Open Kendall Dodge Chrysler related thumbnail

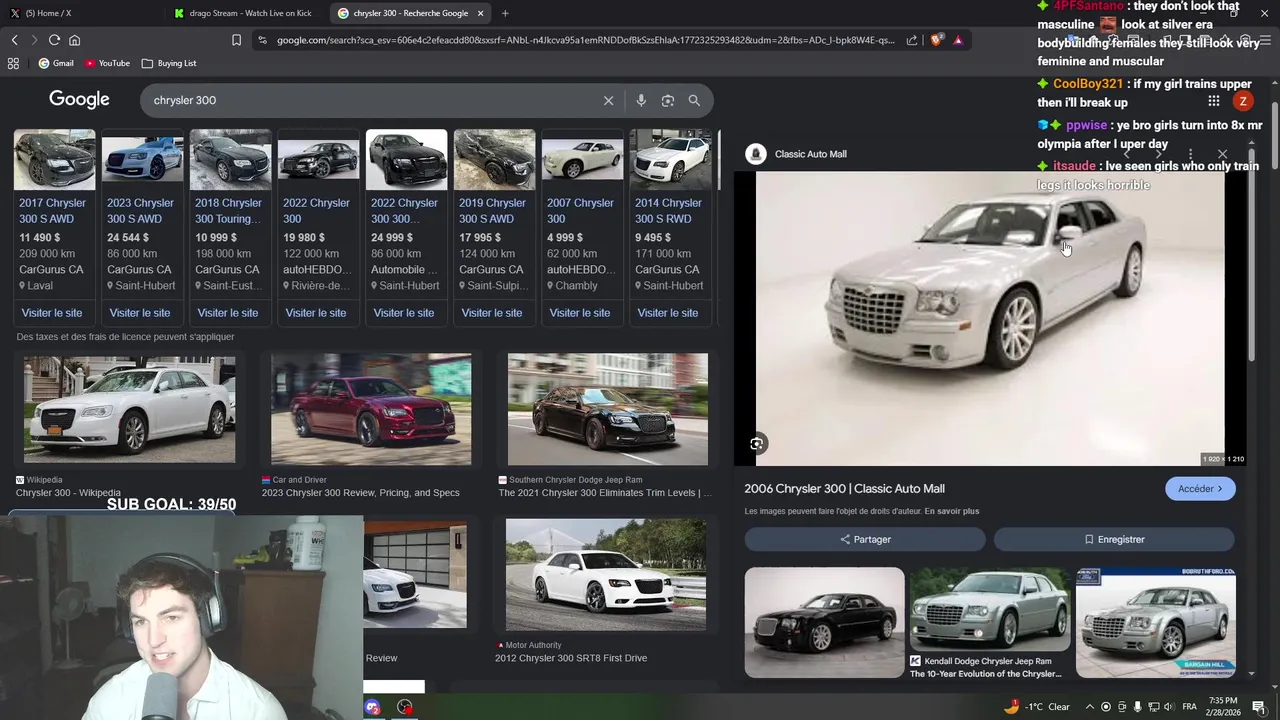pos(990,609)
